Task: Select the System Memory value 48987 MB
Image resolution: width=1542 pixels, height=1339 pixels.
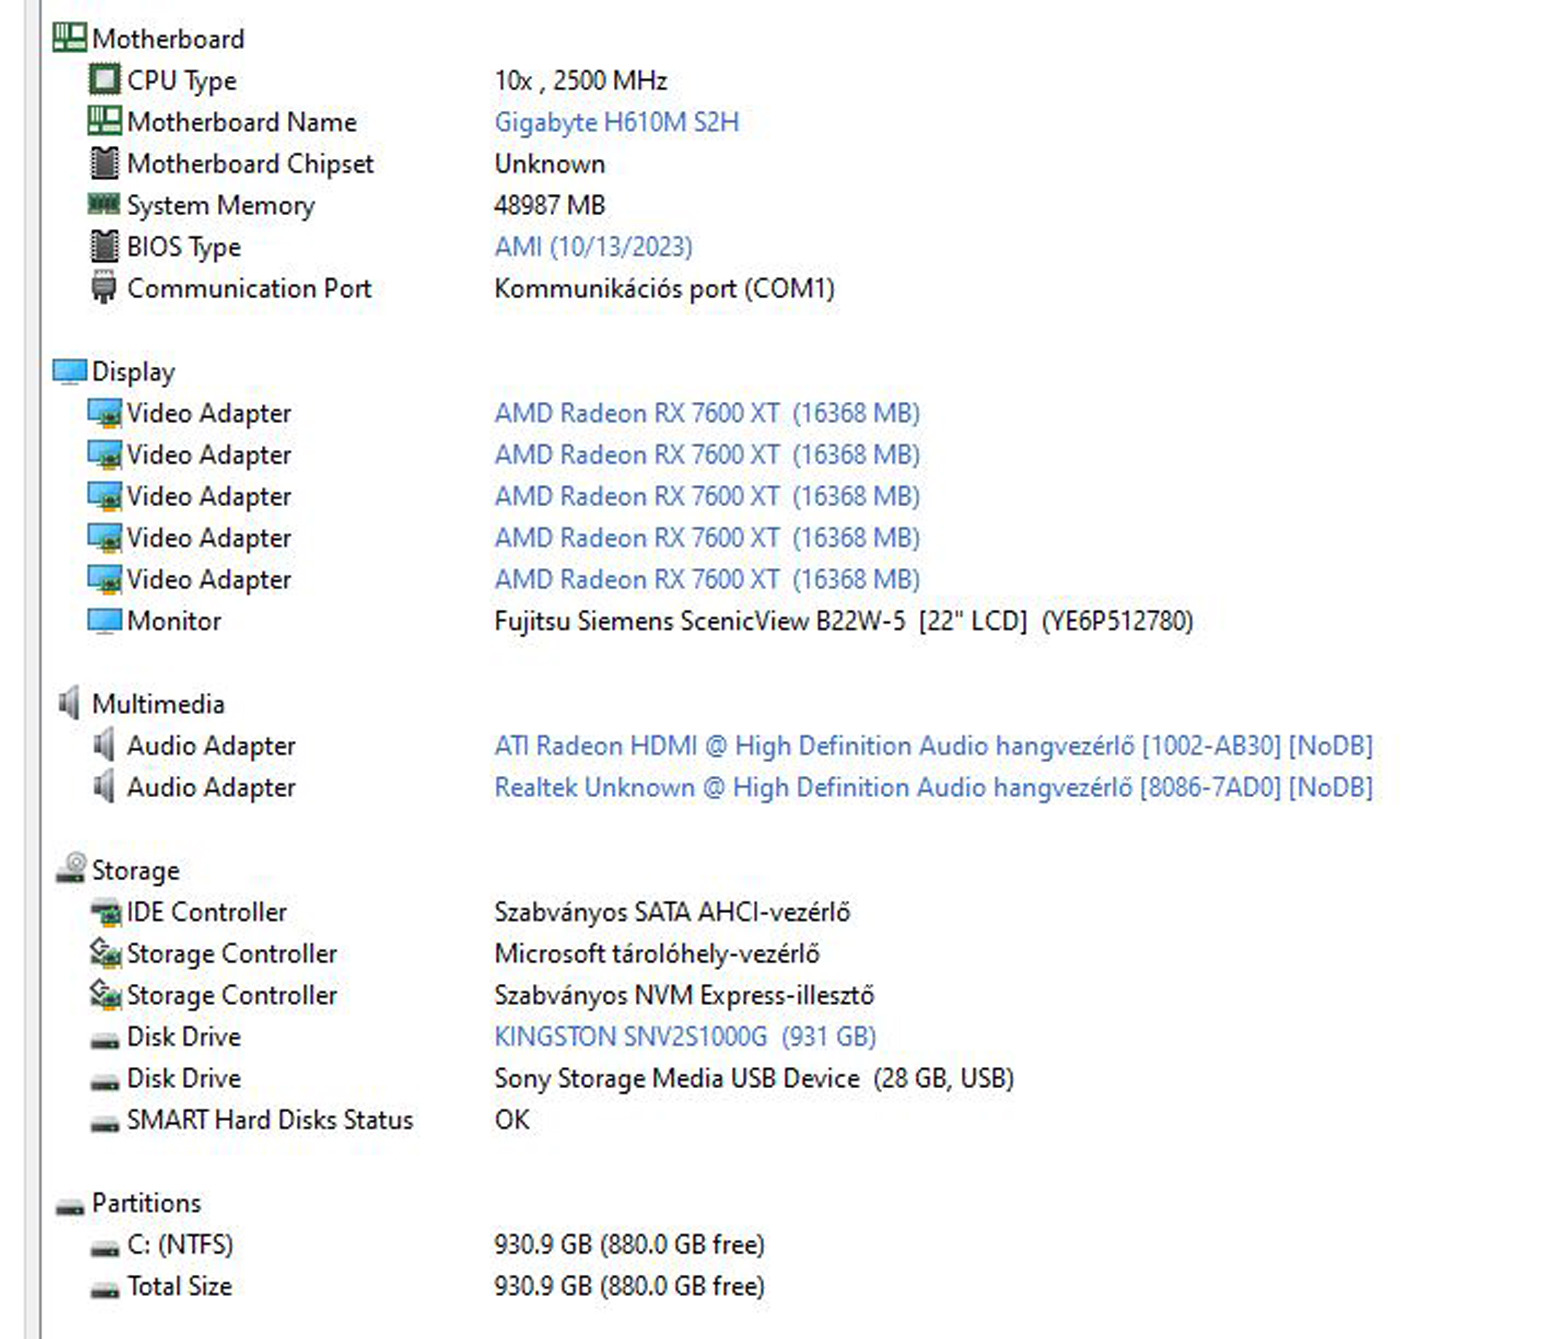Action: click(x=549, y=205)
